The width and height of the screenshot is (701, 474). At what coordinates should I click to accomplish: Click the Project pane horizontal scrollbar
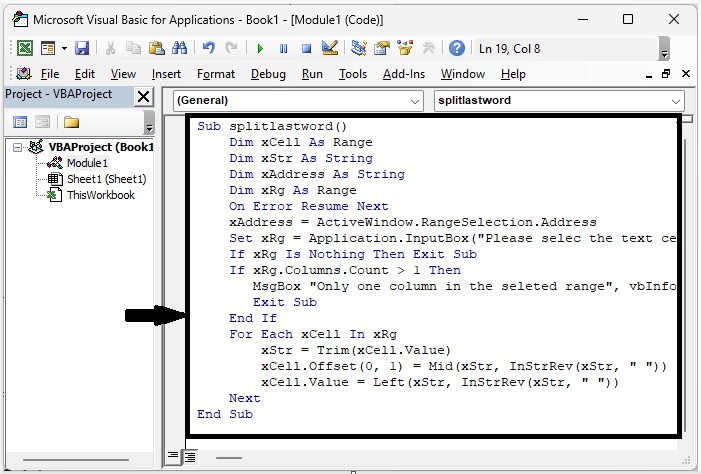tap(76, 460)
